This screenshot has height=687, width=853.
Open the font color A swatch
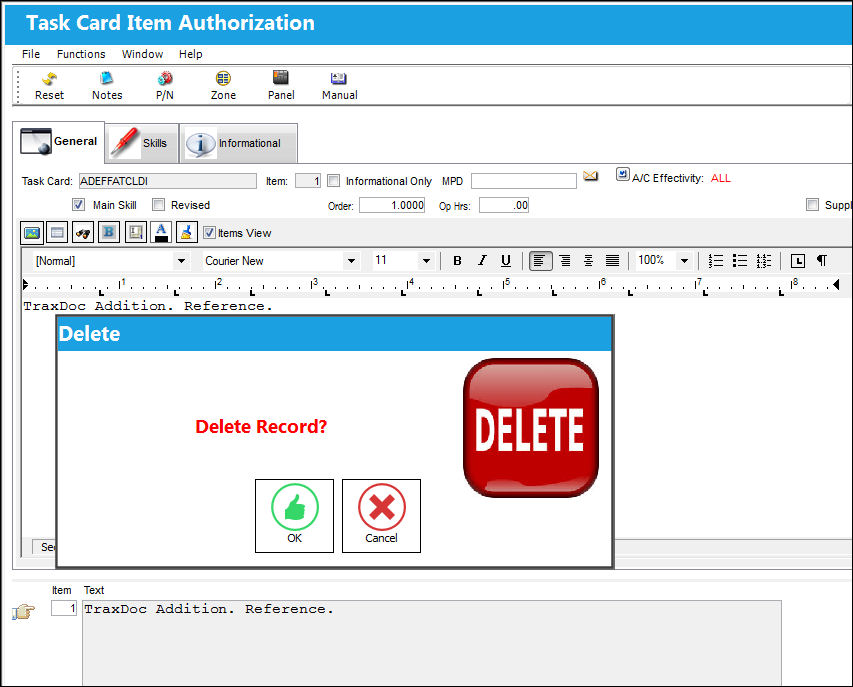click(x=162, y=233)
